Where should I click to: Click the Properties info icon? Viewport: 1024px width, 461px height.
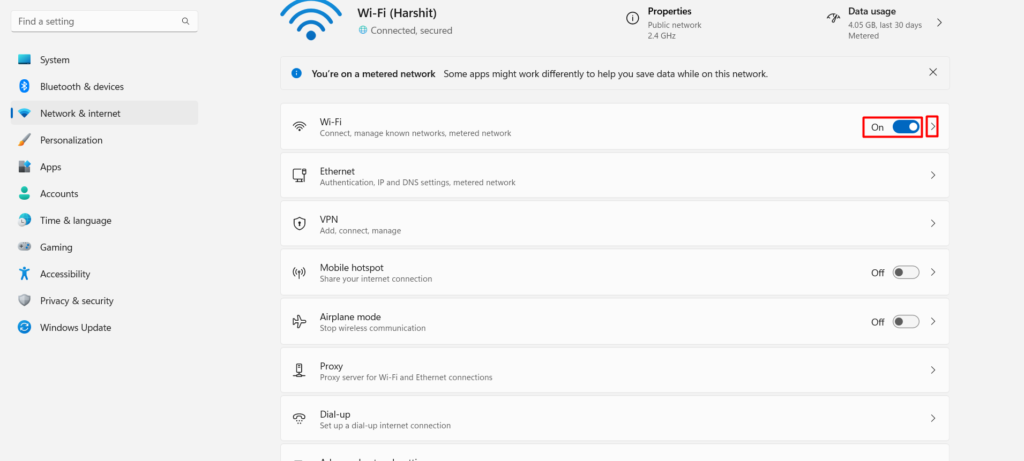click(x=632, y=19)
